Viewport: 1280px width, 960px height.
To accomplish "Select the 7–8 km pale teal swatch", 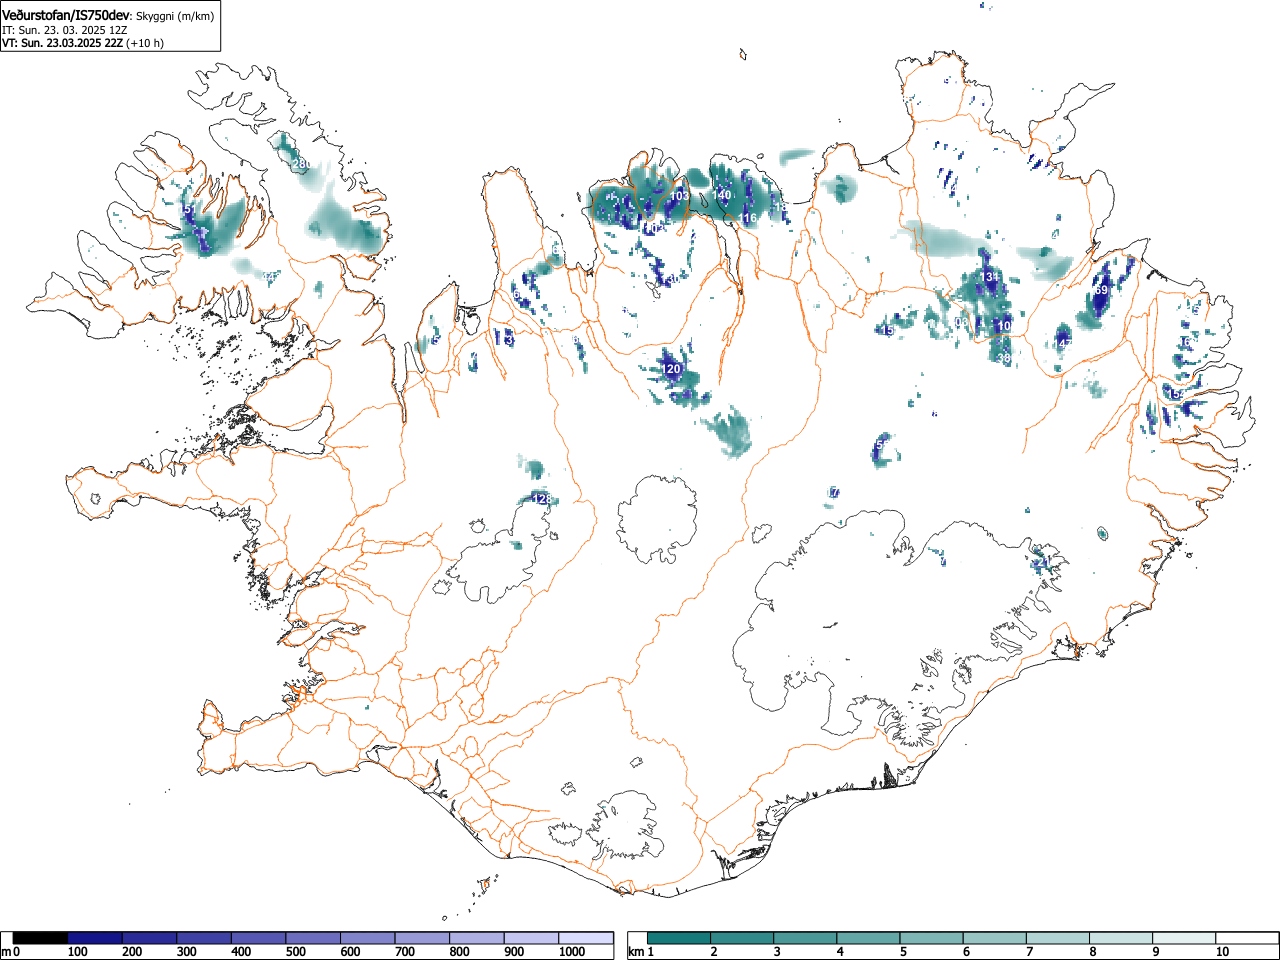I will (1057, 938).
